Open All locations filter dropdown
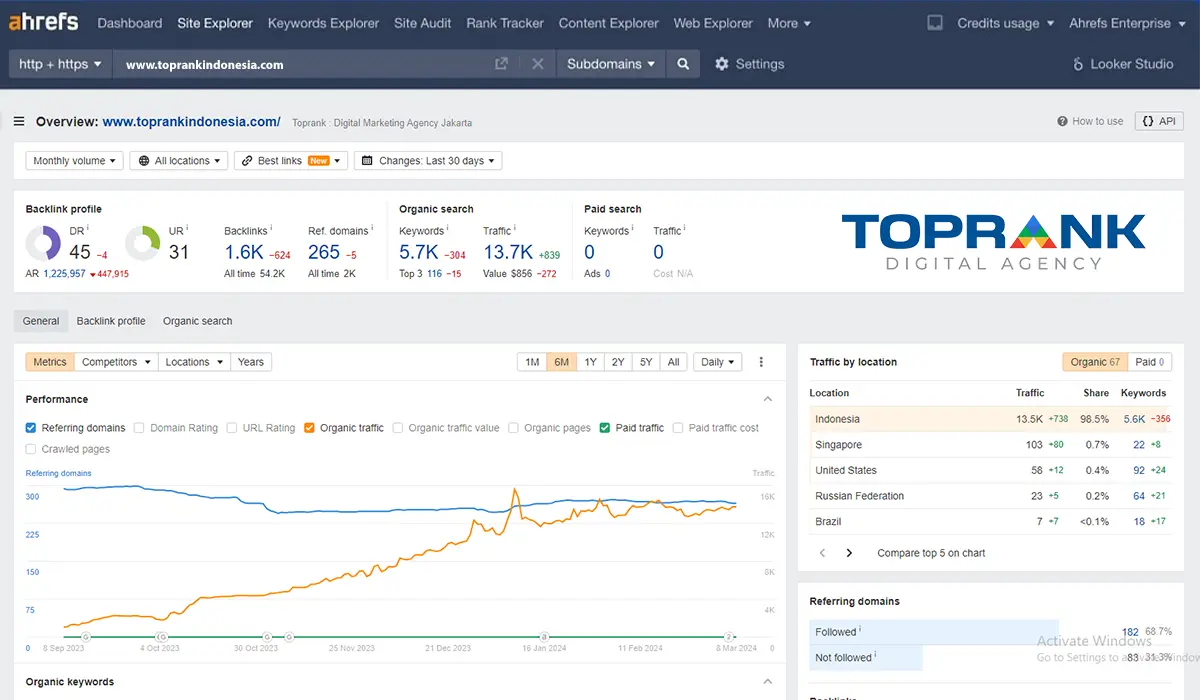 click(x=179, y=161)
